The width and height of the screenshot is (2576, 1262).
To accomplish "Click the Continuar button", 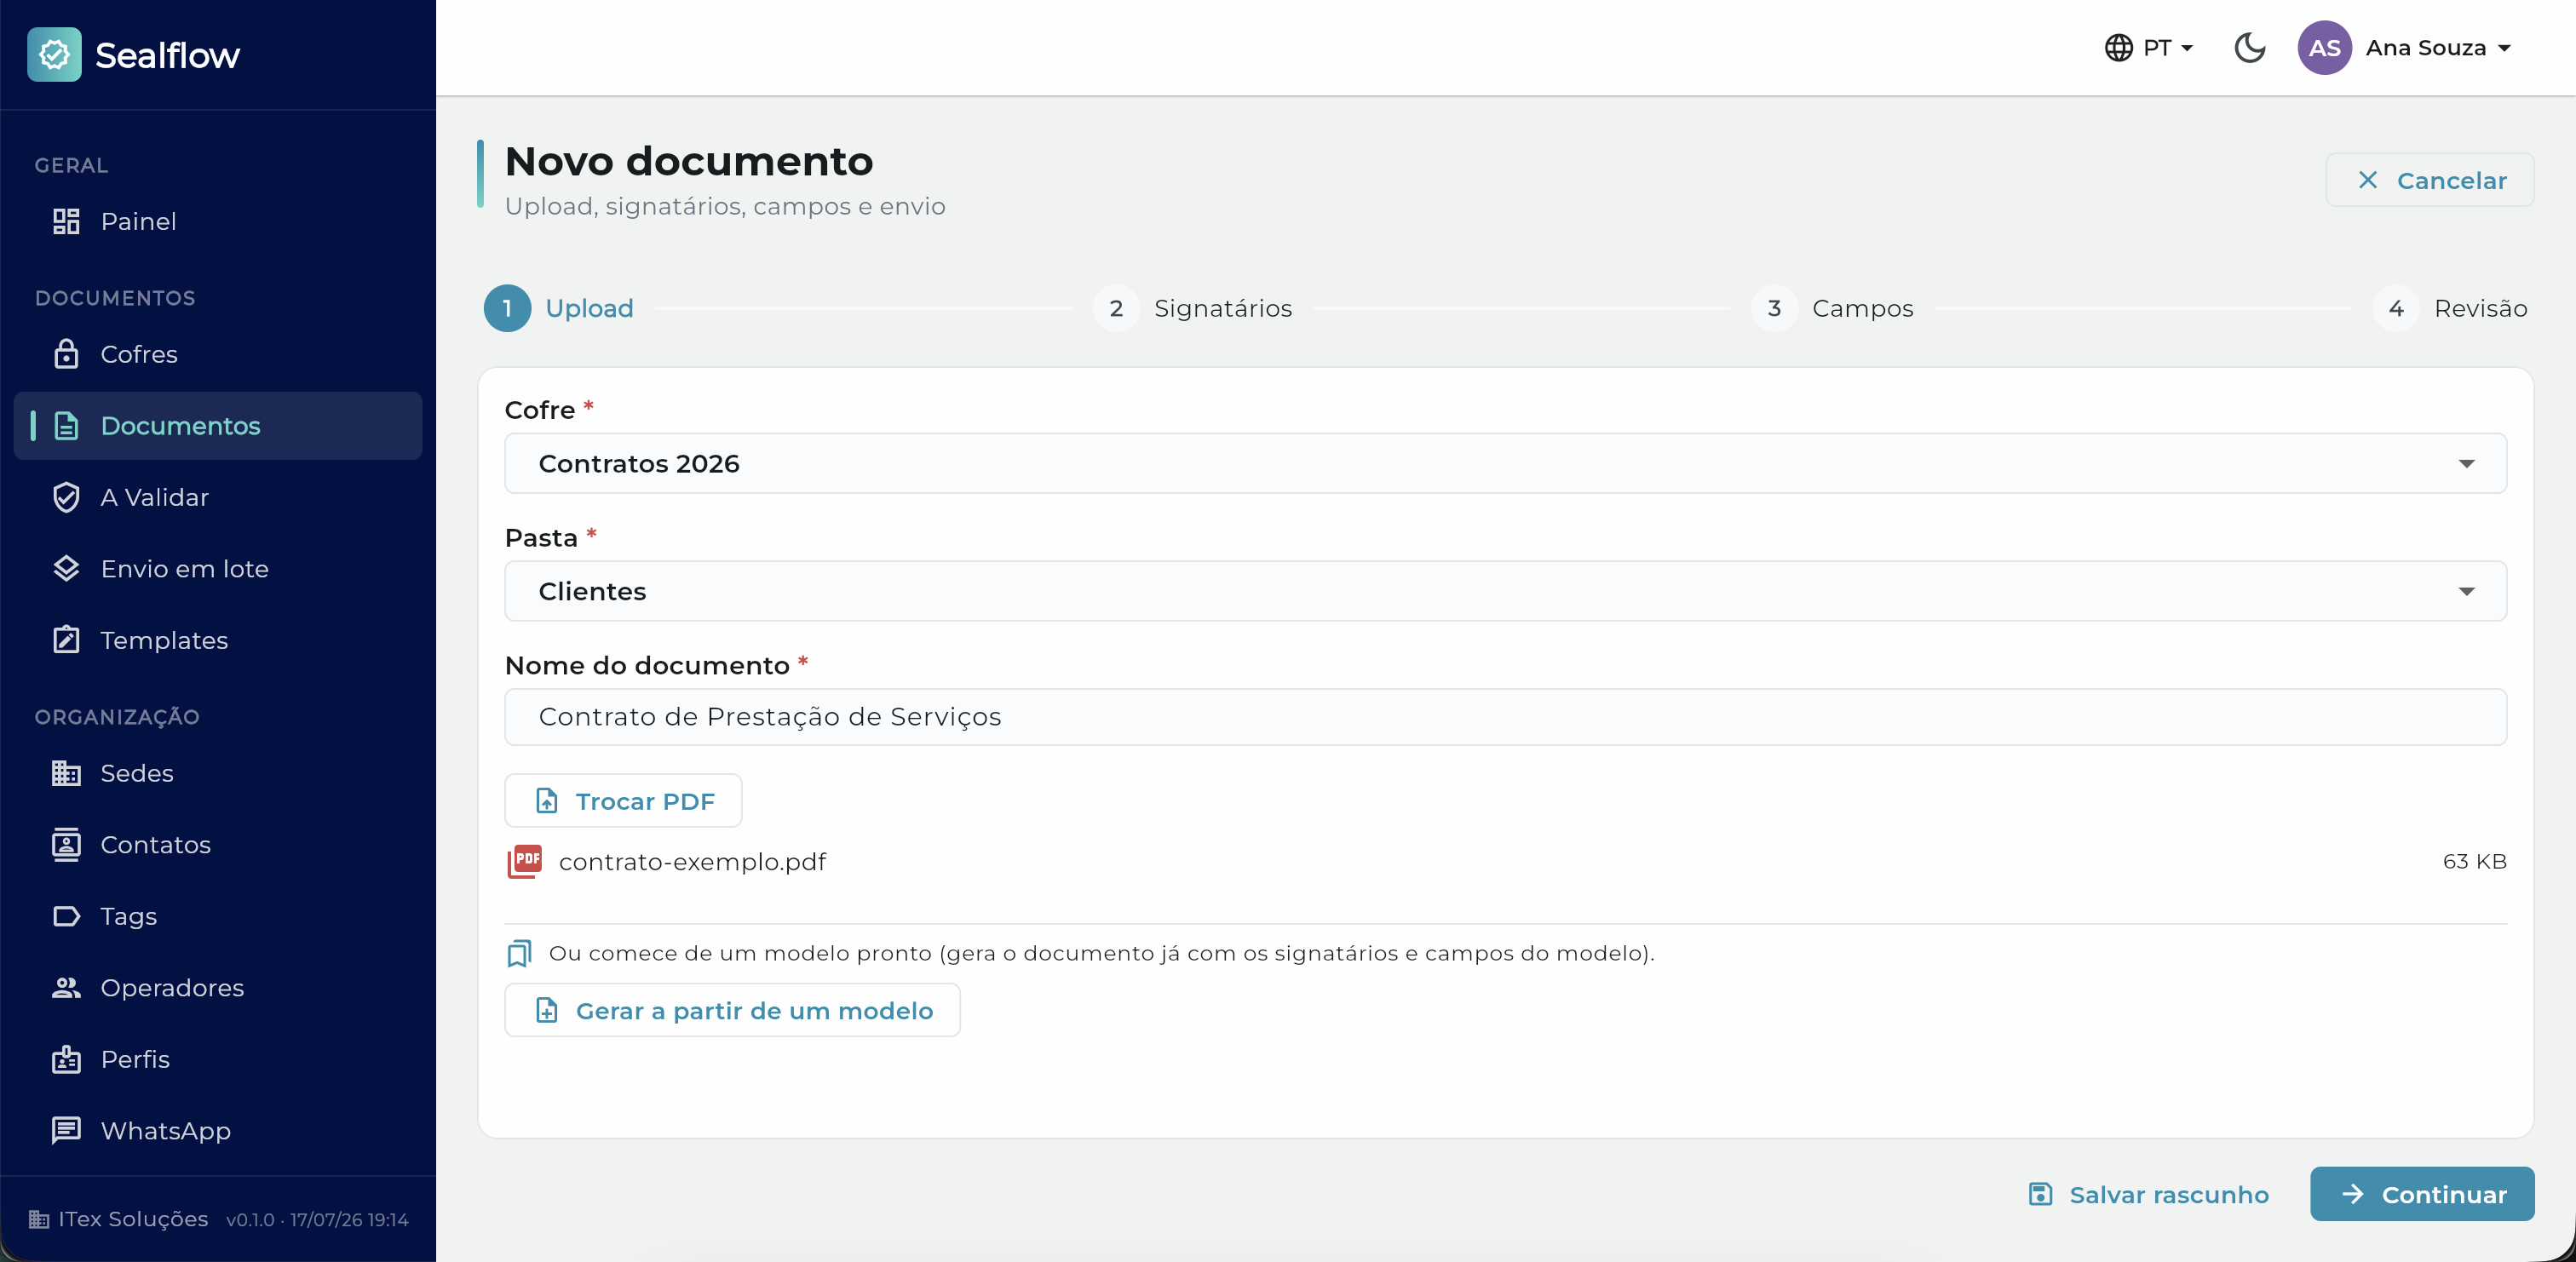I will click(2421, 1194).
